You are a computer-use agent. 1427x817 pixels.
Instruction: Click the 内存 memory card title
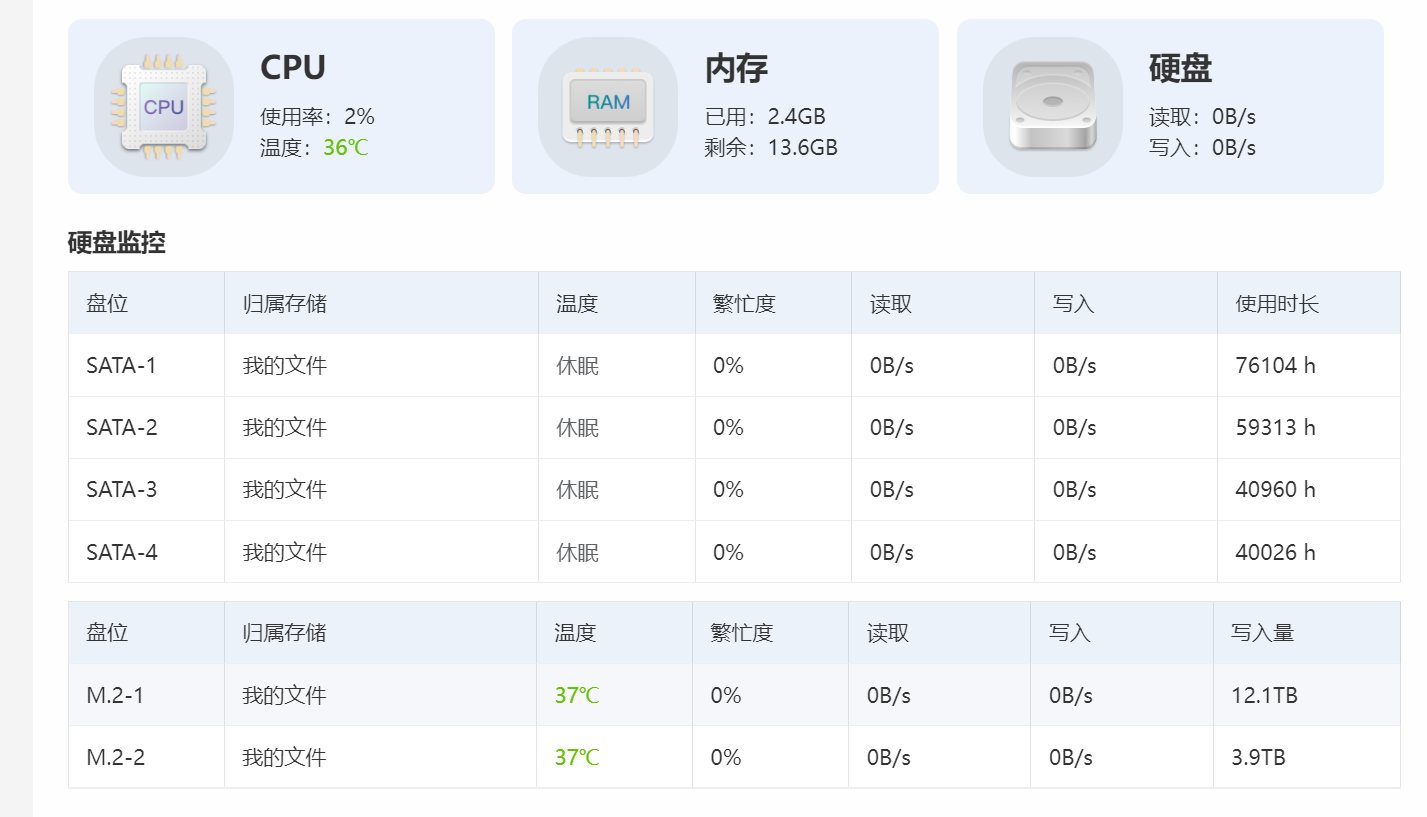[x=736, y=68]
